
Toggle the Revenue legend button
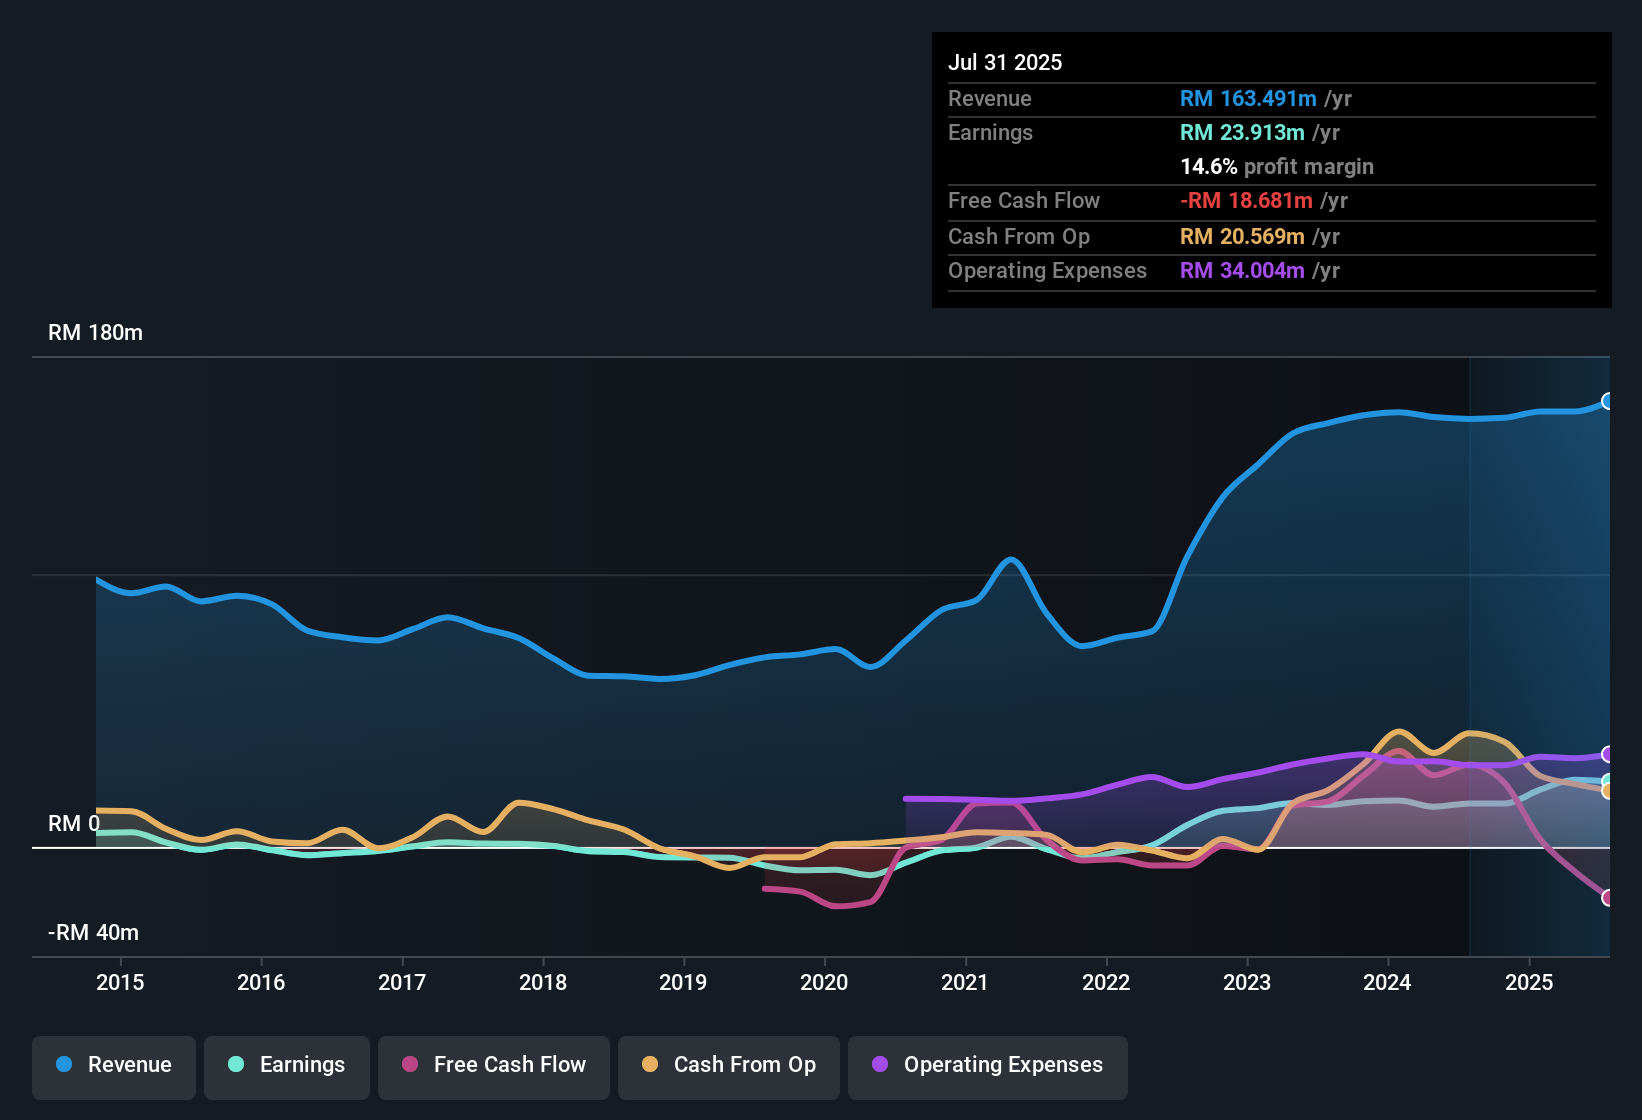click(114, 1065)
